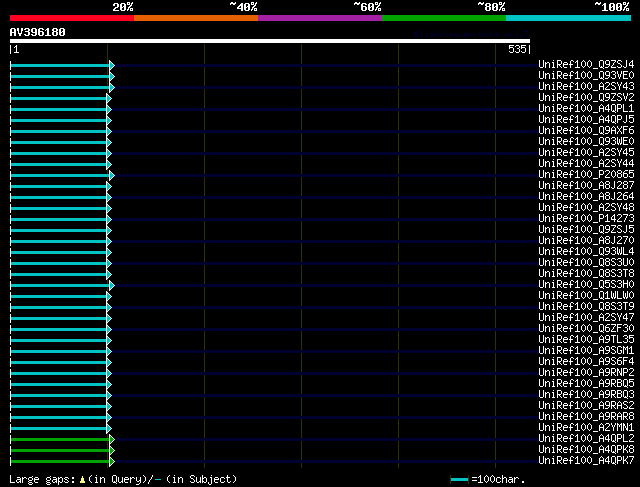The height and width of the screenshot is (487, 640).
Task: Open the UniRef100_A4QPK7 entry
Action: 586,461
